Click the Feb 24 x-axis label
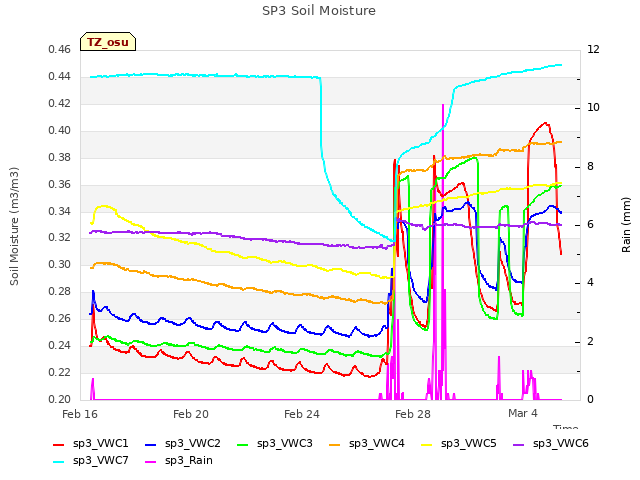This screenshot has height=480, width=640. [x=302, y=414]
